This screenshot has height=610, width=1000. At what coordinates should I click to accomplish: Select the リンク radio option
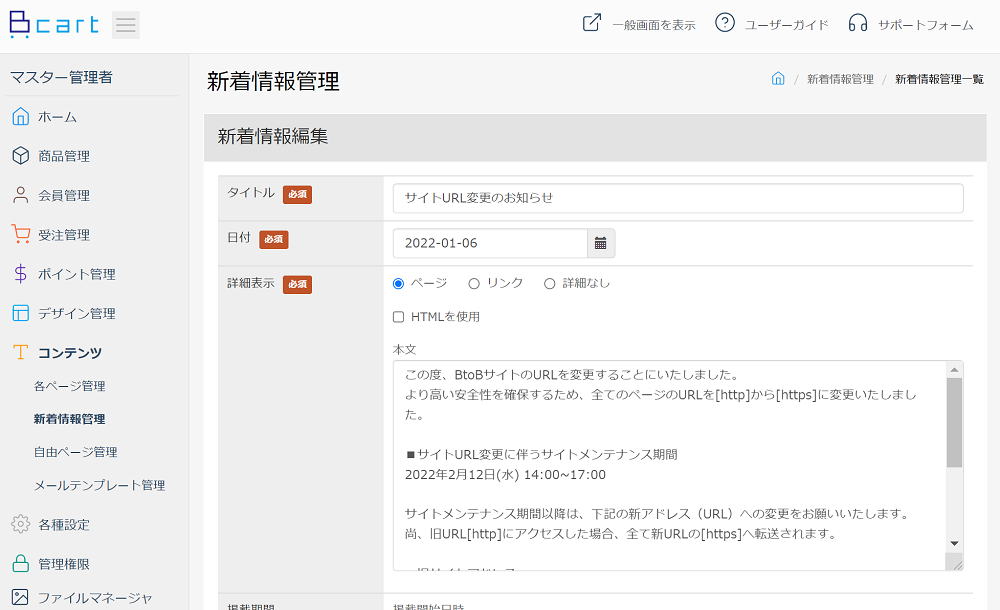tap(474, 283)
